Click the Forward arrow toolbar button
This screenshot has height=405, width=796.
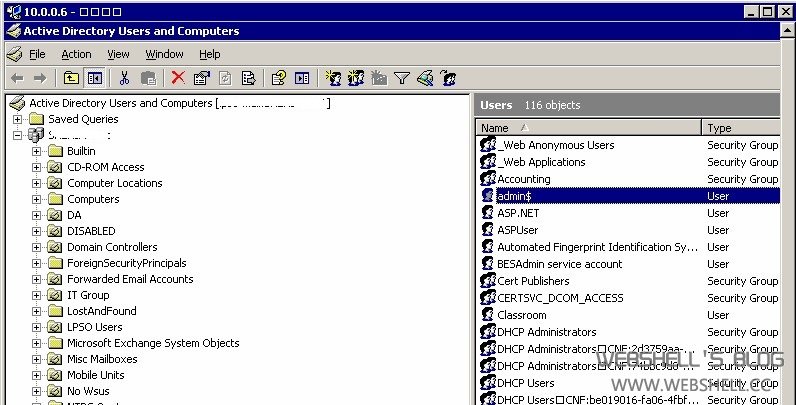(x=40, y=78)
